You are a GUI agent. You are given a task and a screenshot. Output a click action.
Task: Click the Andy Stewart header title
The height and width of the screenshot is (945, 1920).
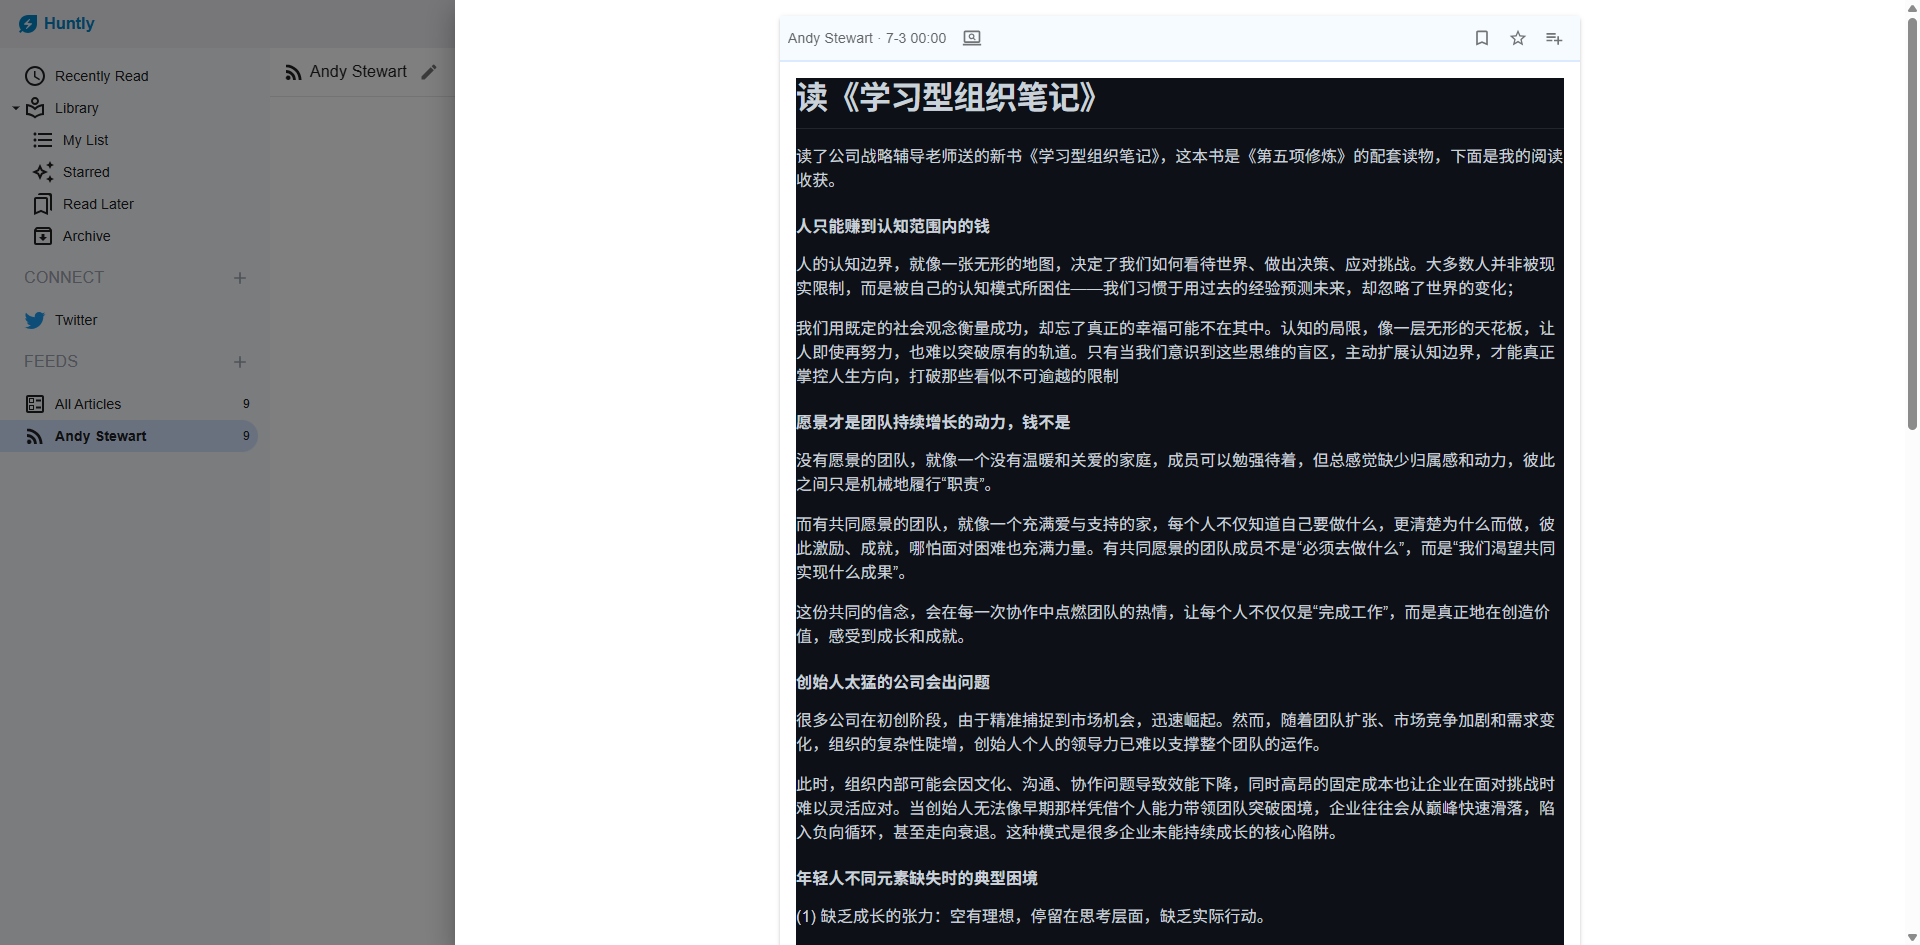coord(358,72)
